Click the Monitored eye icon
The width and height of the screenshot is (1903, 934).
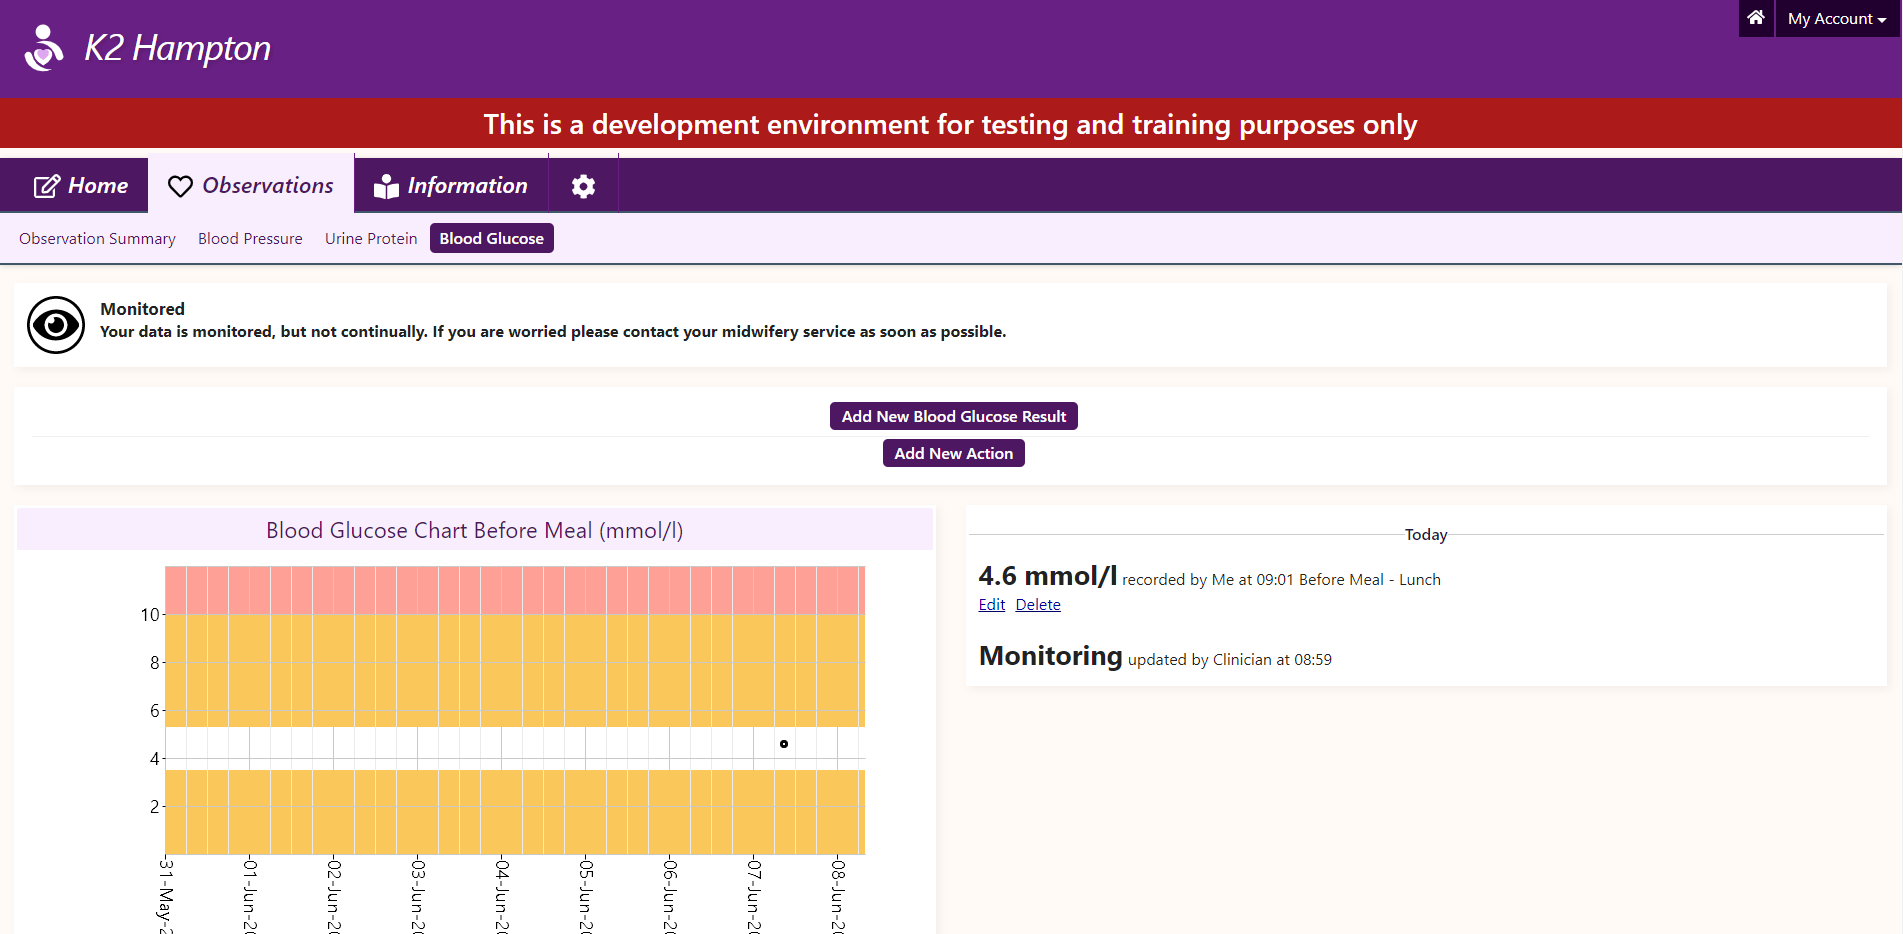point(56,325)
